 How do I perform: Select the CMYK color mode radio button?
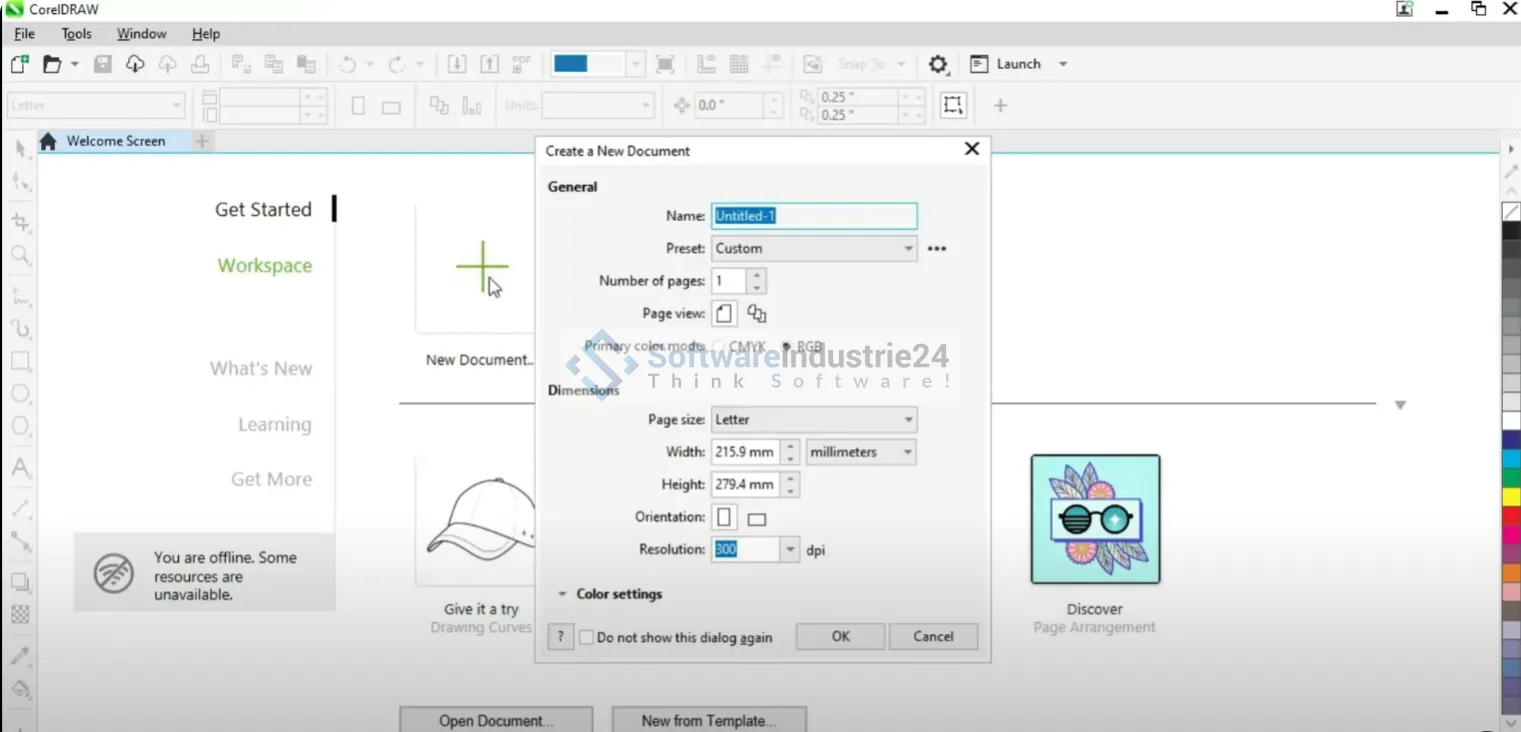pos(720,347)
